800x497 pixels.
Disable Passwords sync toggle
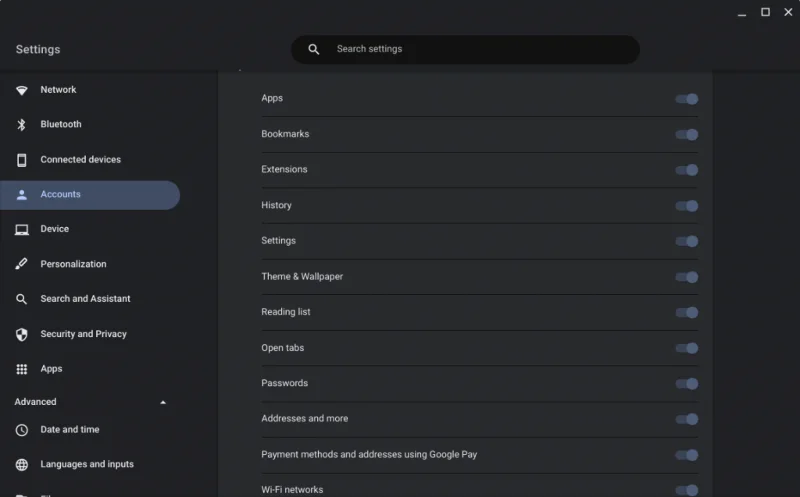[687, 383]
